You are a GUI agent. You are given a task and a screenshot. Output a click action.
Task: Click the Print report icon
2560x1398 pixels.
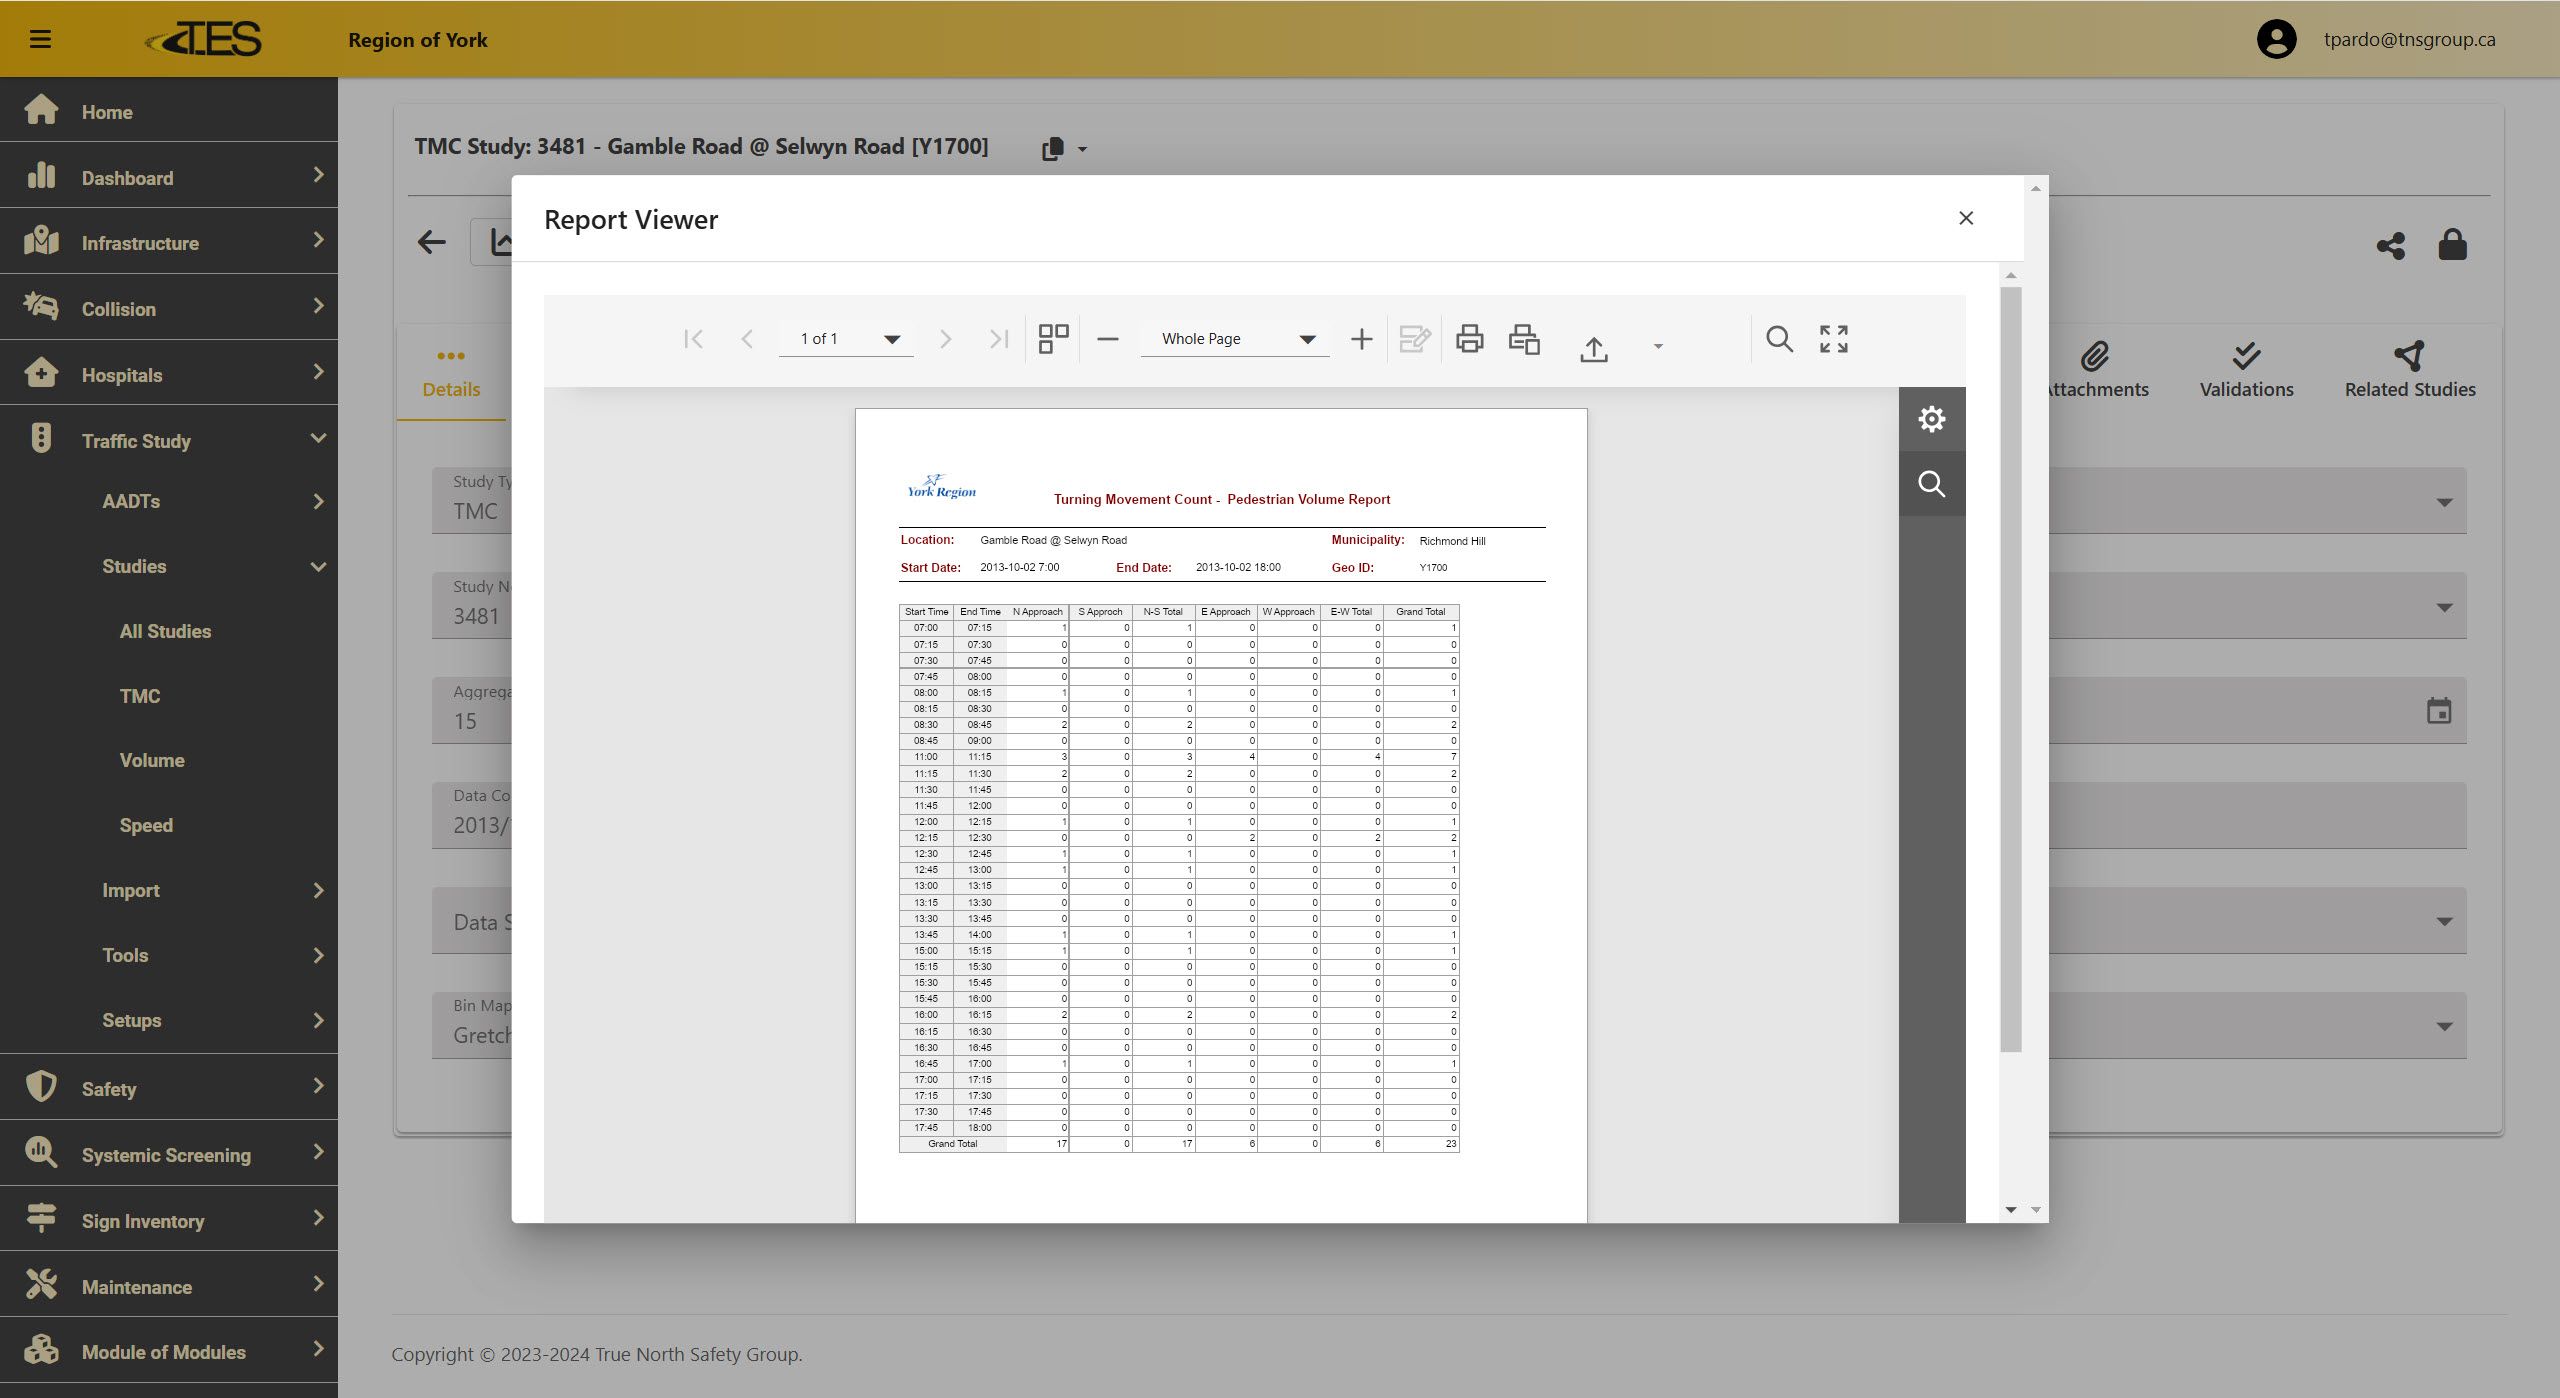click(1469, 339)
